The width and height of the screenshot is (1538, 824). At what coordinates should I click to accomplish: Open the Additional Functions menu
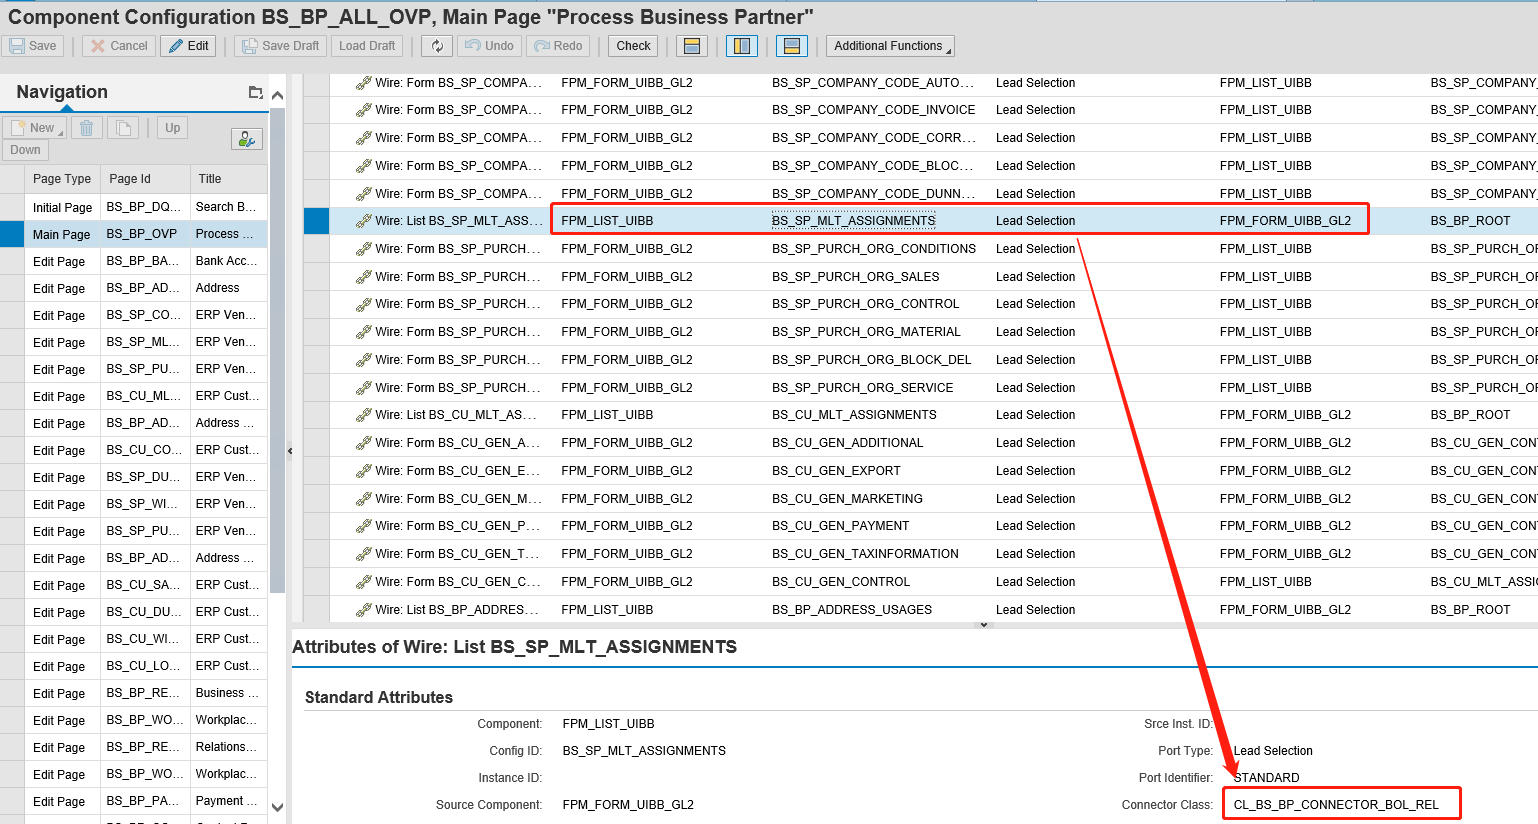pos(889,45)
